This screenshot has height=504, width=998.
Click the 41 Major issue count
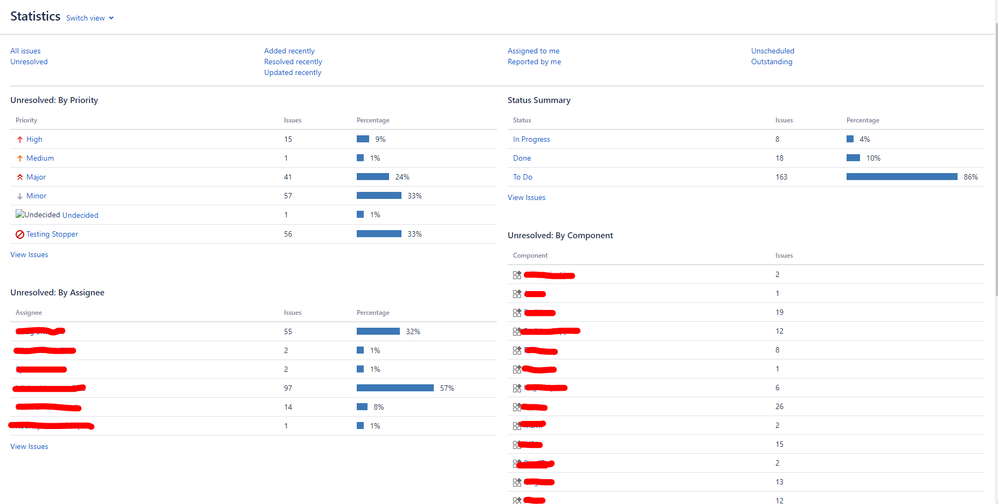(288, 177)
